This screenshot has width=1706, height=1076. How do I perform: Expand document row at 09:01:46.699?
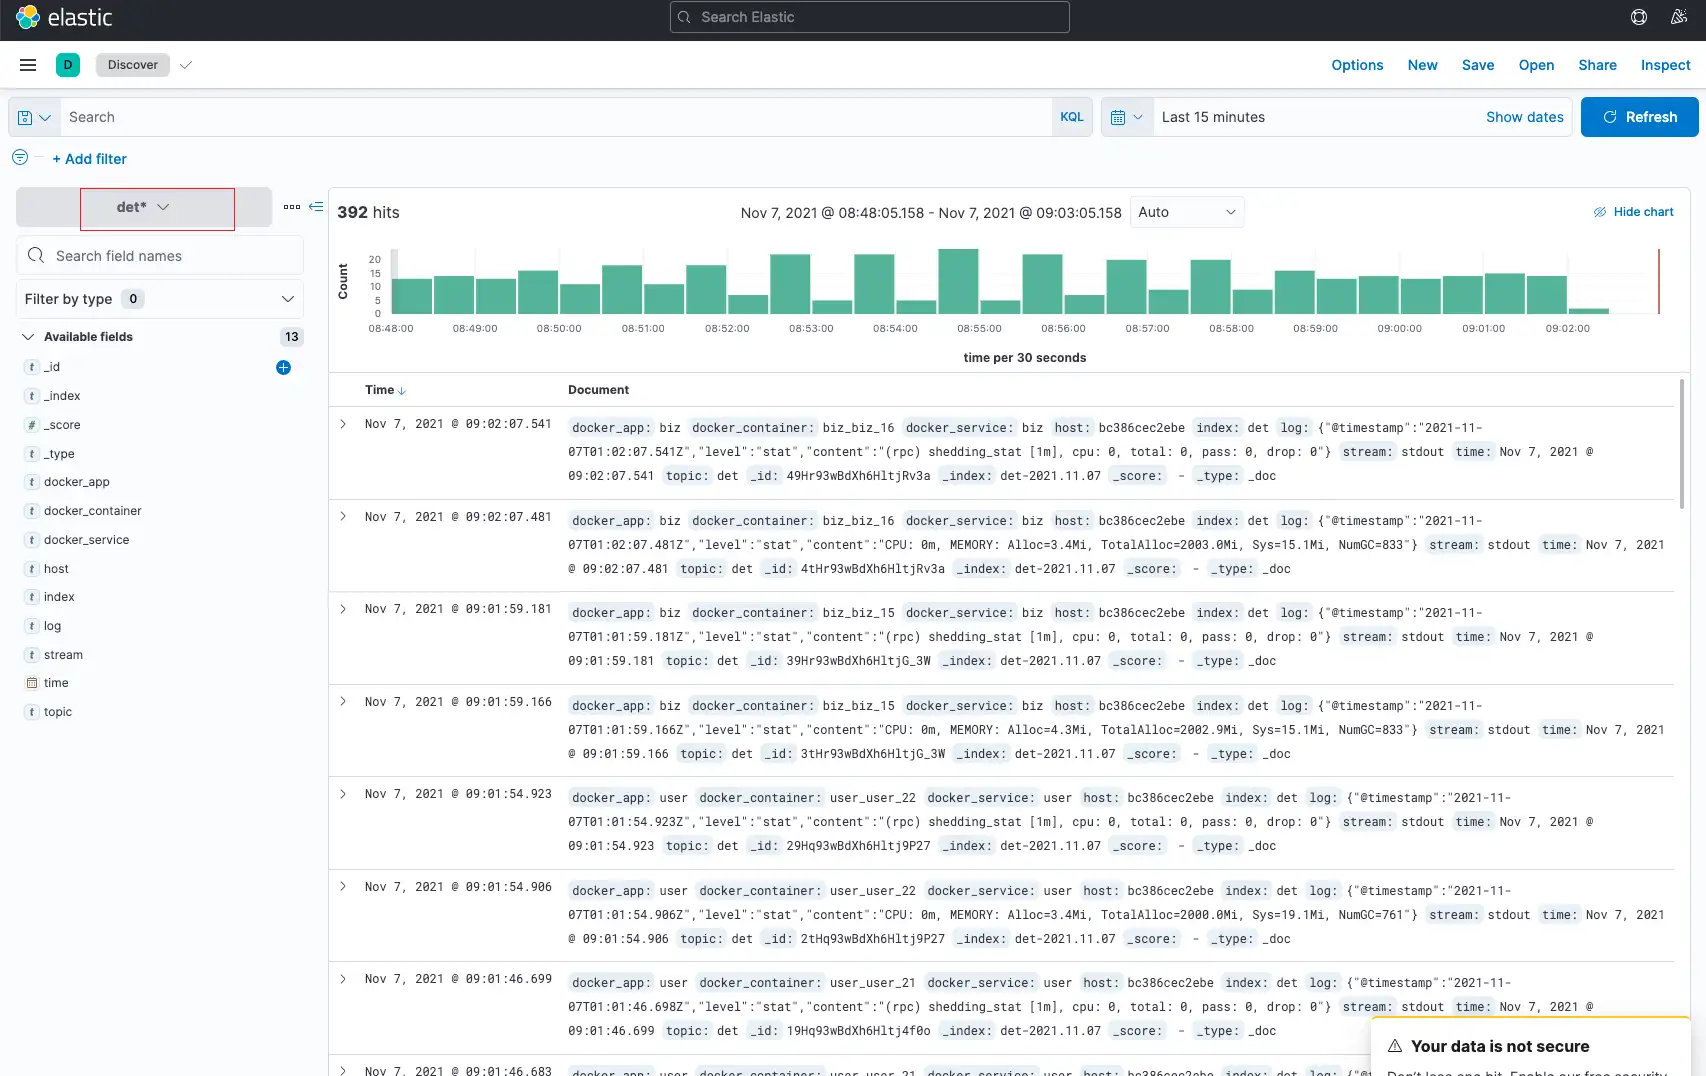coord(343,979)
